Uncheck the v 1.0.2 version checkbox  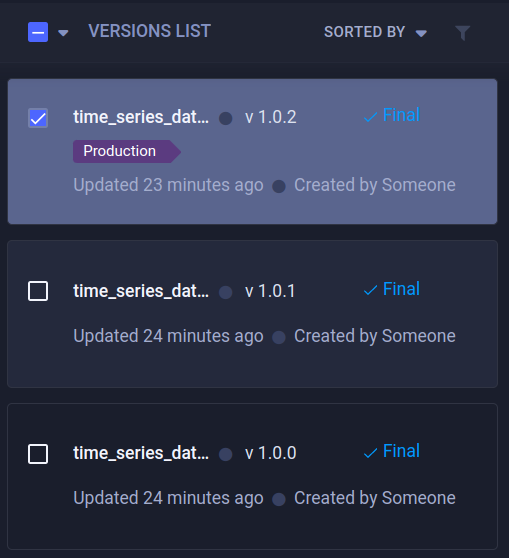(38, 118)
